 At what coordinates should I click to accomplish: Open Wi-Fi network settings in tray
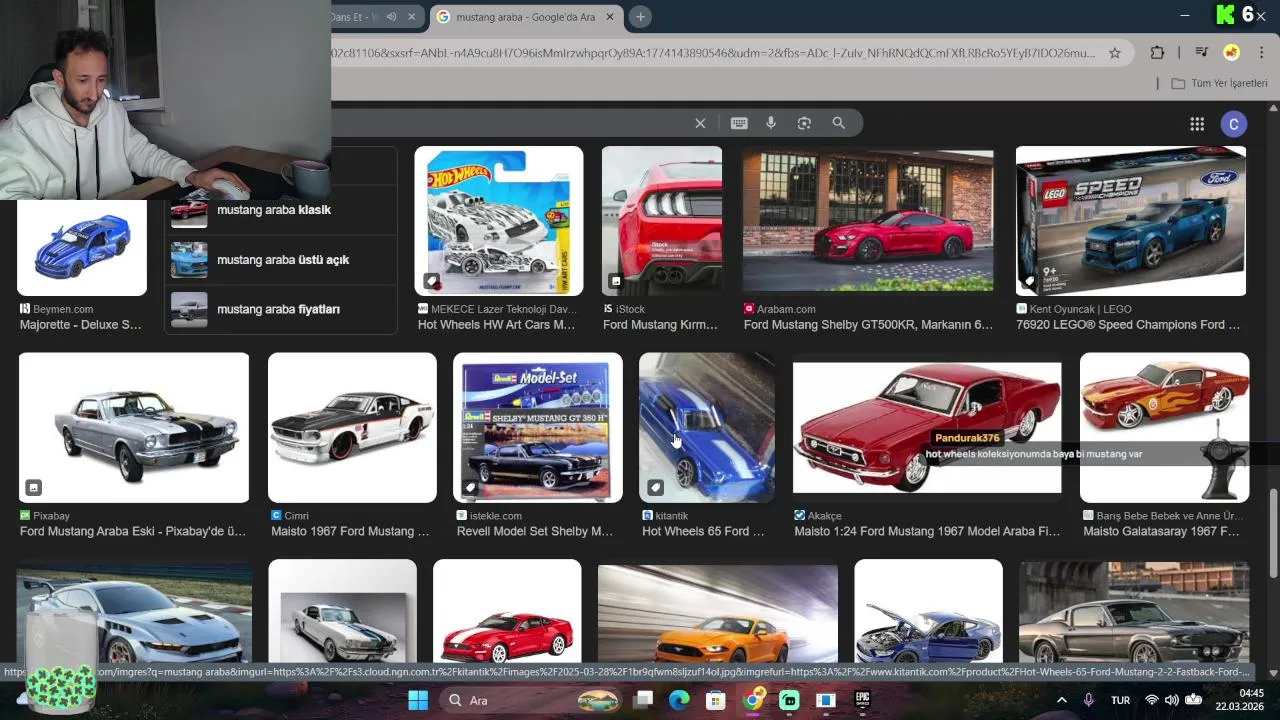click(1152, 700)
